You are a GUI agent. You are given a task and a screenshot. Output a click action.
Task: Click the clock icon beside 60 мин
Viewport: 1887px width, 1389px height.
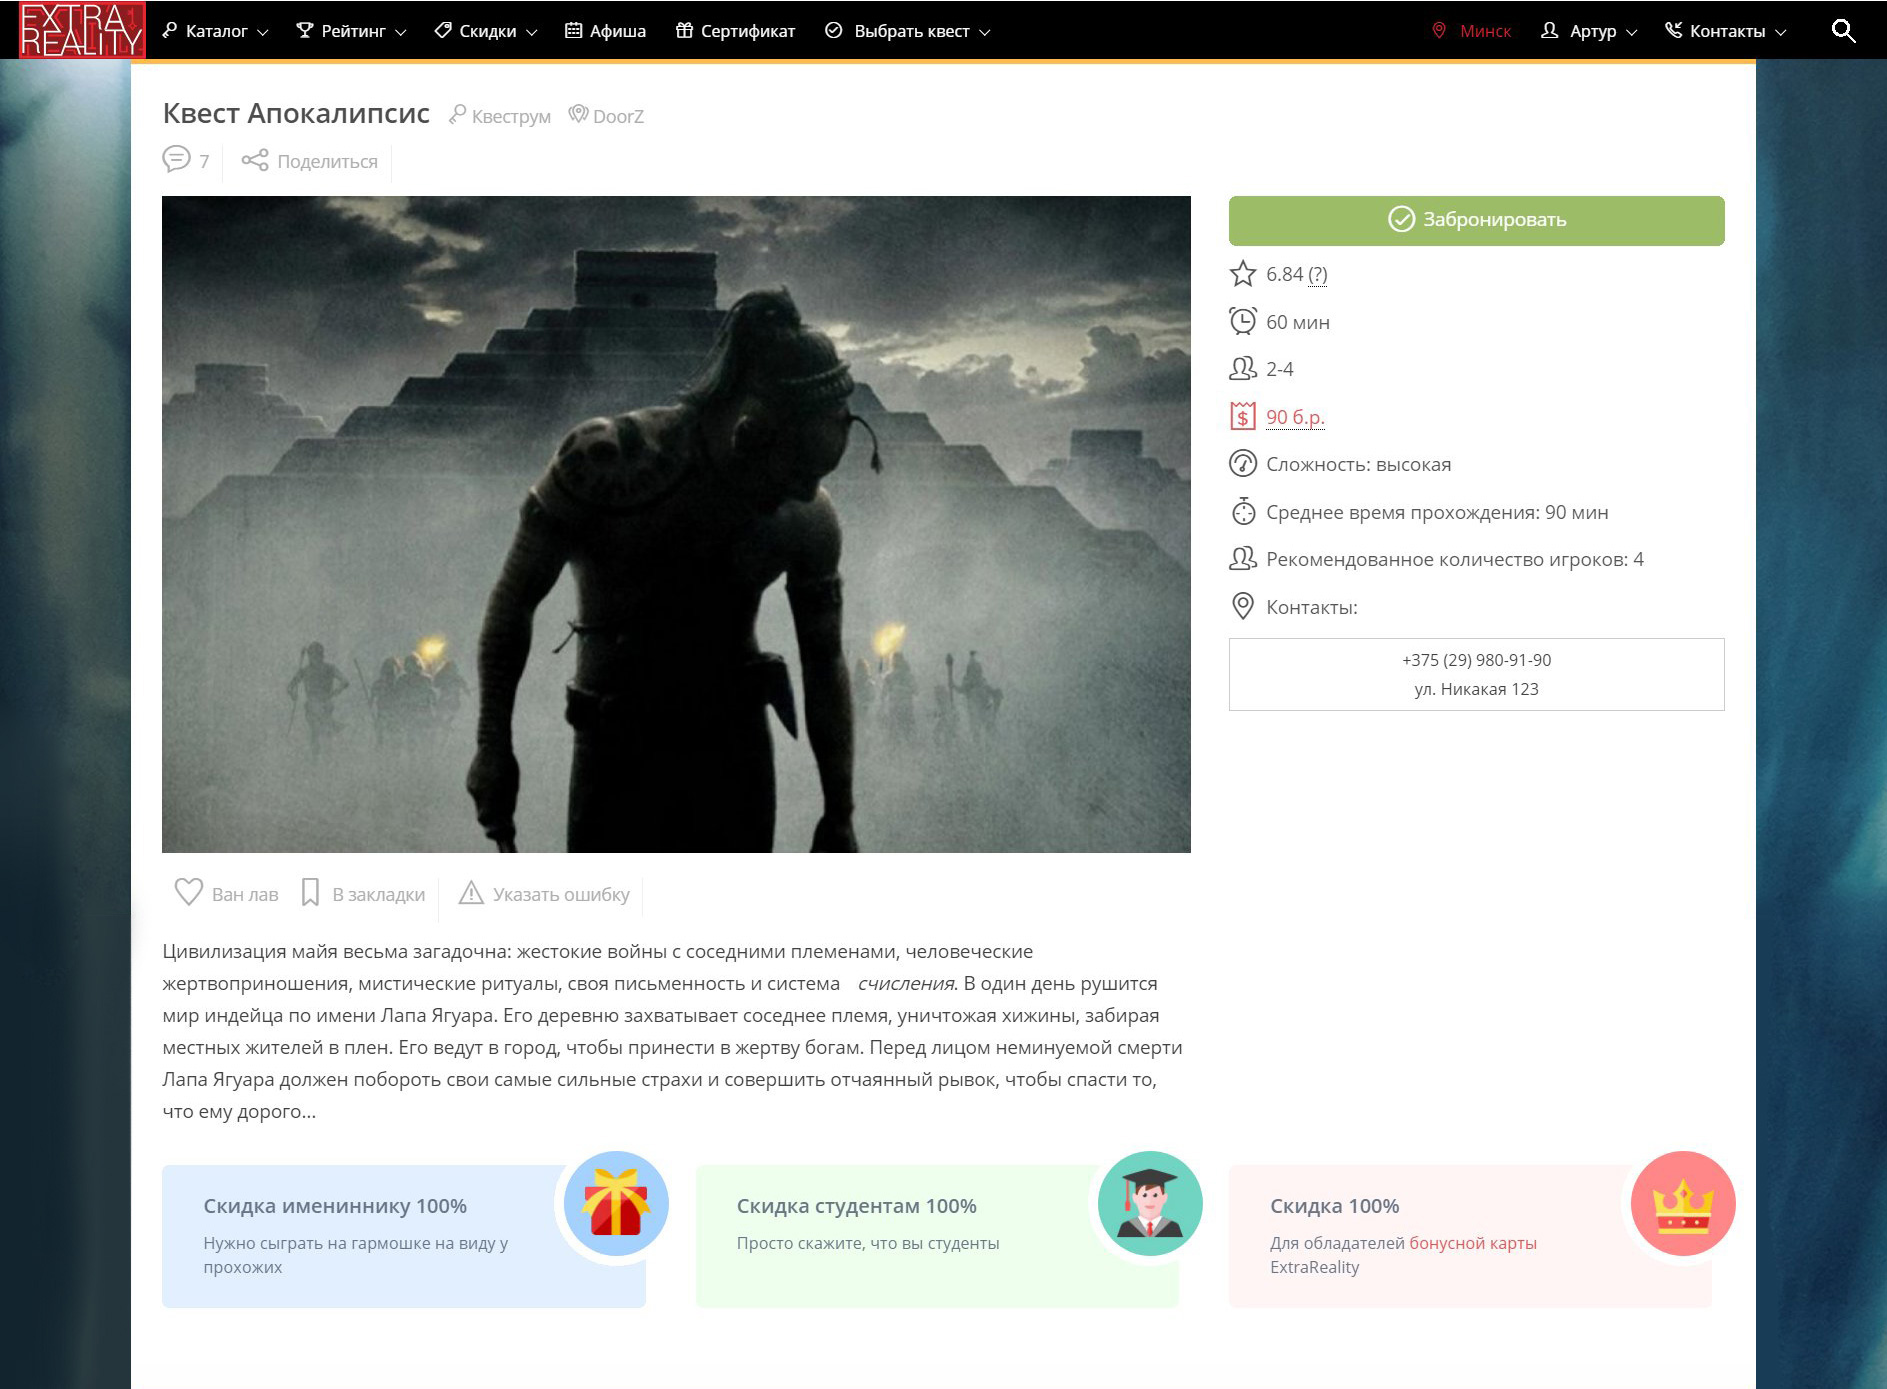coord(1243,321)
